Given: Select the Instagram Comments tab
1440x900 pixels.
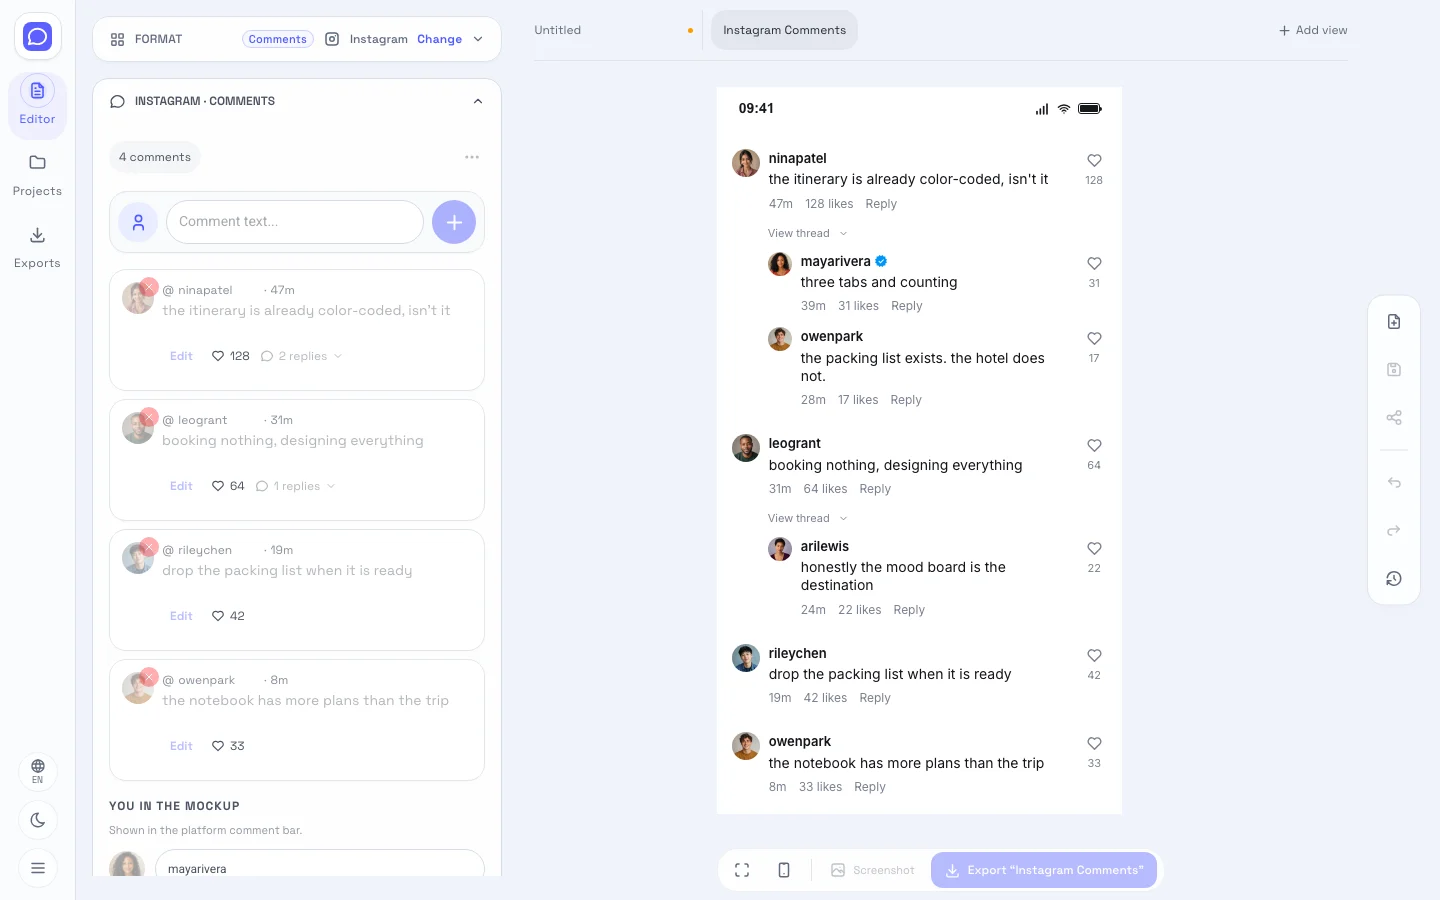Looking at the screenshot, I should [x=784, y=30].
